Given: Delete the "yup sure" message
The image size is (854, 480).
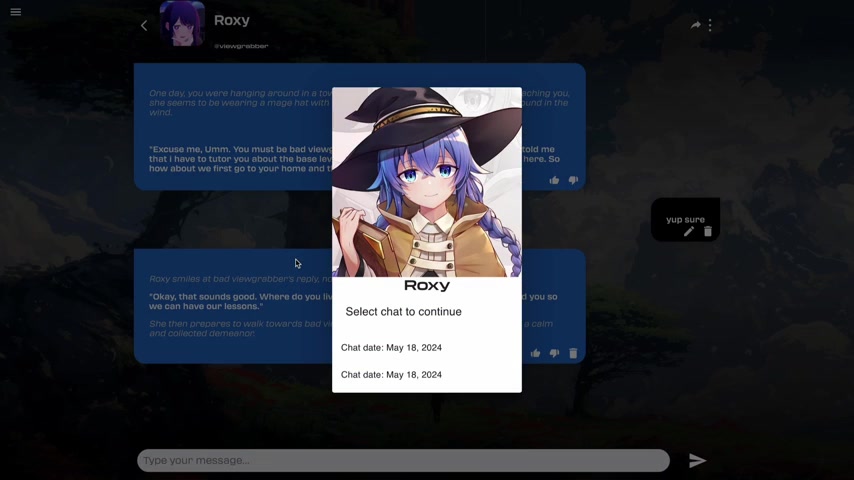Looking at the screenshot, I should (x=707, y=232).
